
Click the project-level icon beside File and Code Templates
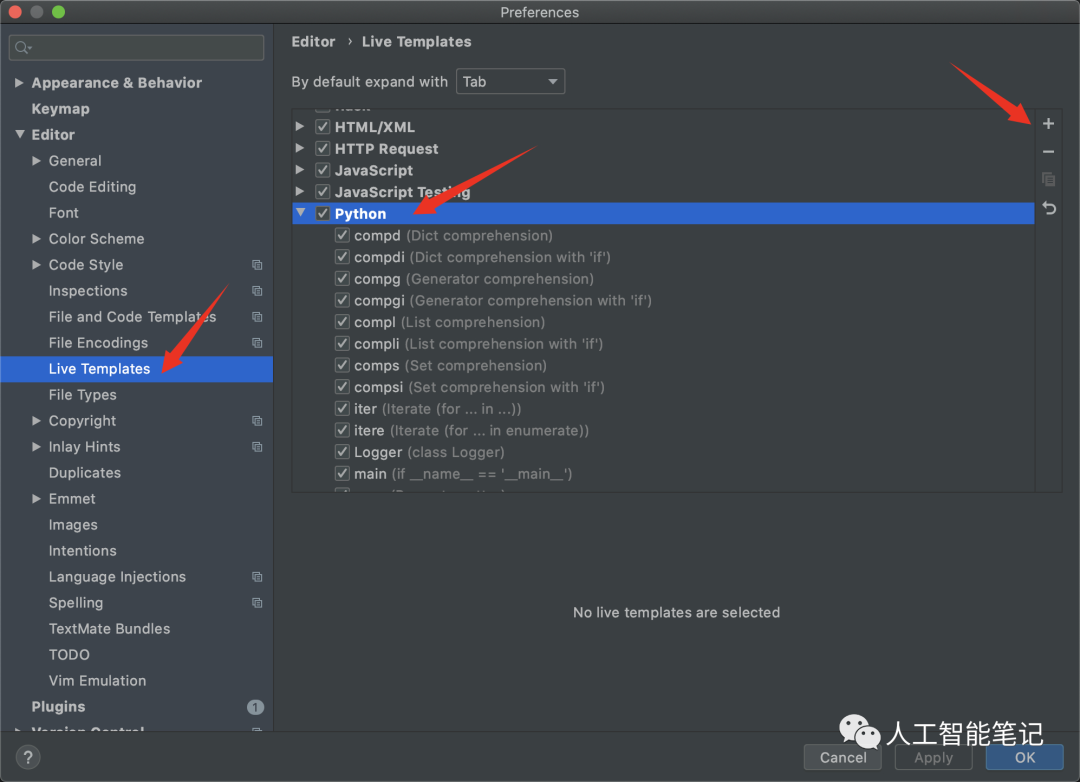tap(257, 317)
